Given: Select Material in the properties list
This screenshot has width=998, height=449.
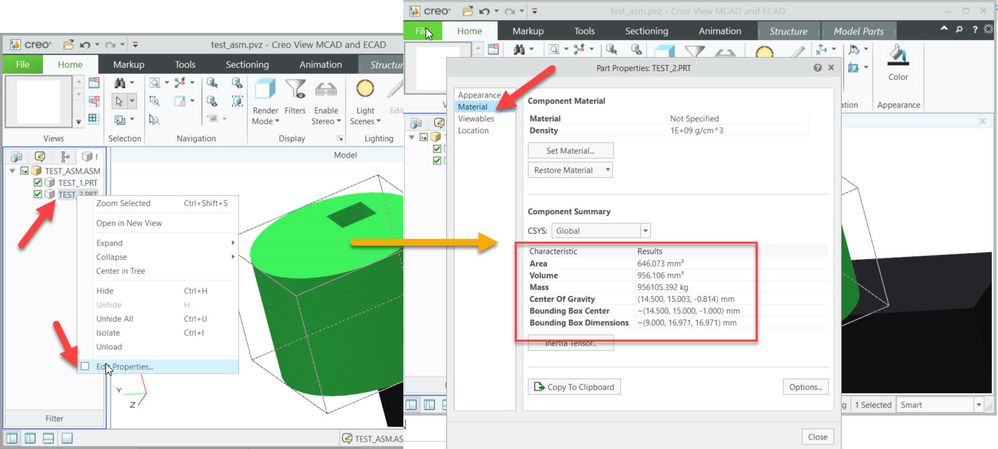Looking at the screenshot, I should tap(475, 107).
